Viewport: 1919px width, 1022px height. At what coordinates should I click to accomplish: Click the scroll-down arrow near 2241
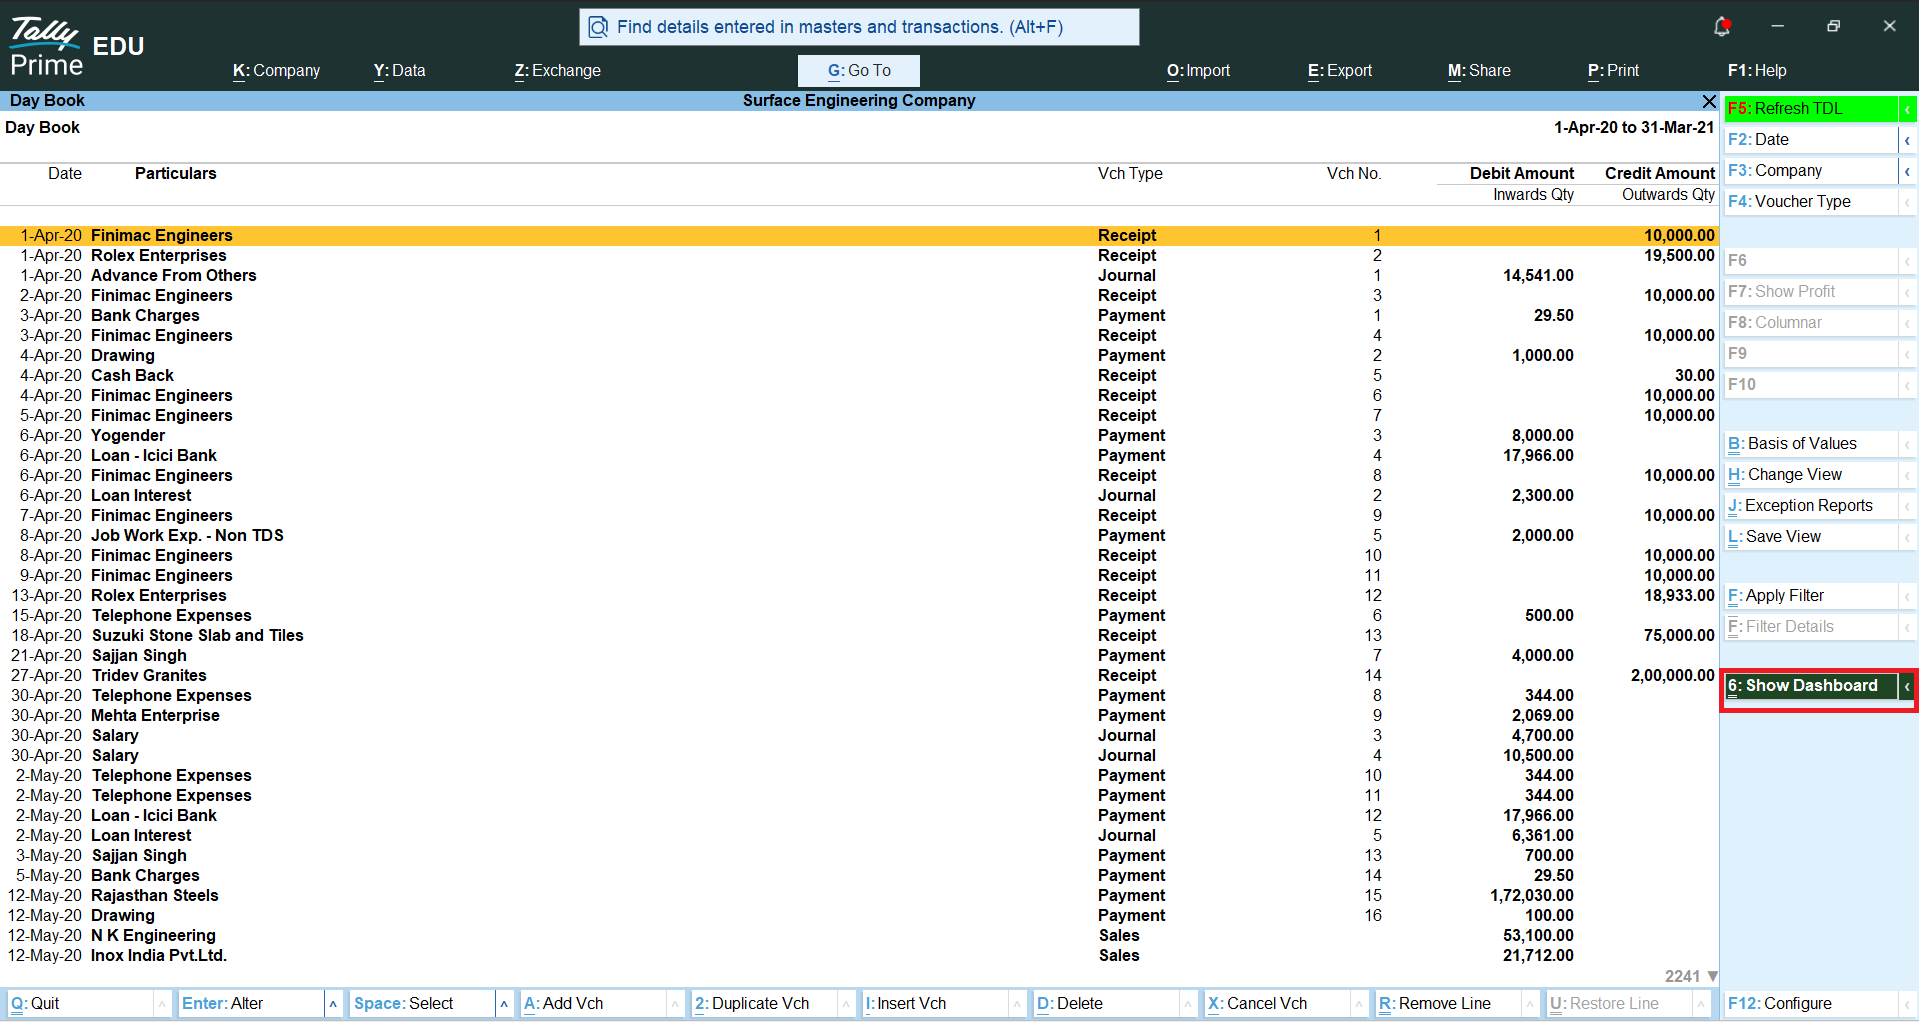tap(1712, 976)
